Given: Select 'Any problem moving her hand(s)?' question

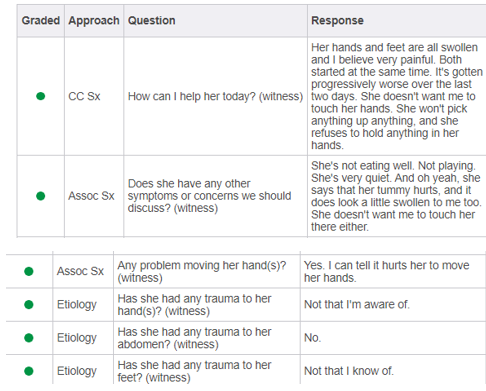Looking at the screenshot, I should point(202,271).
